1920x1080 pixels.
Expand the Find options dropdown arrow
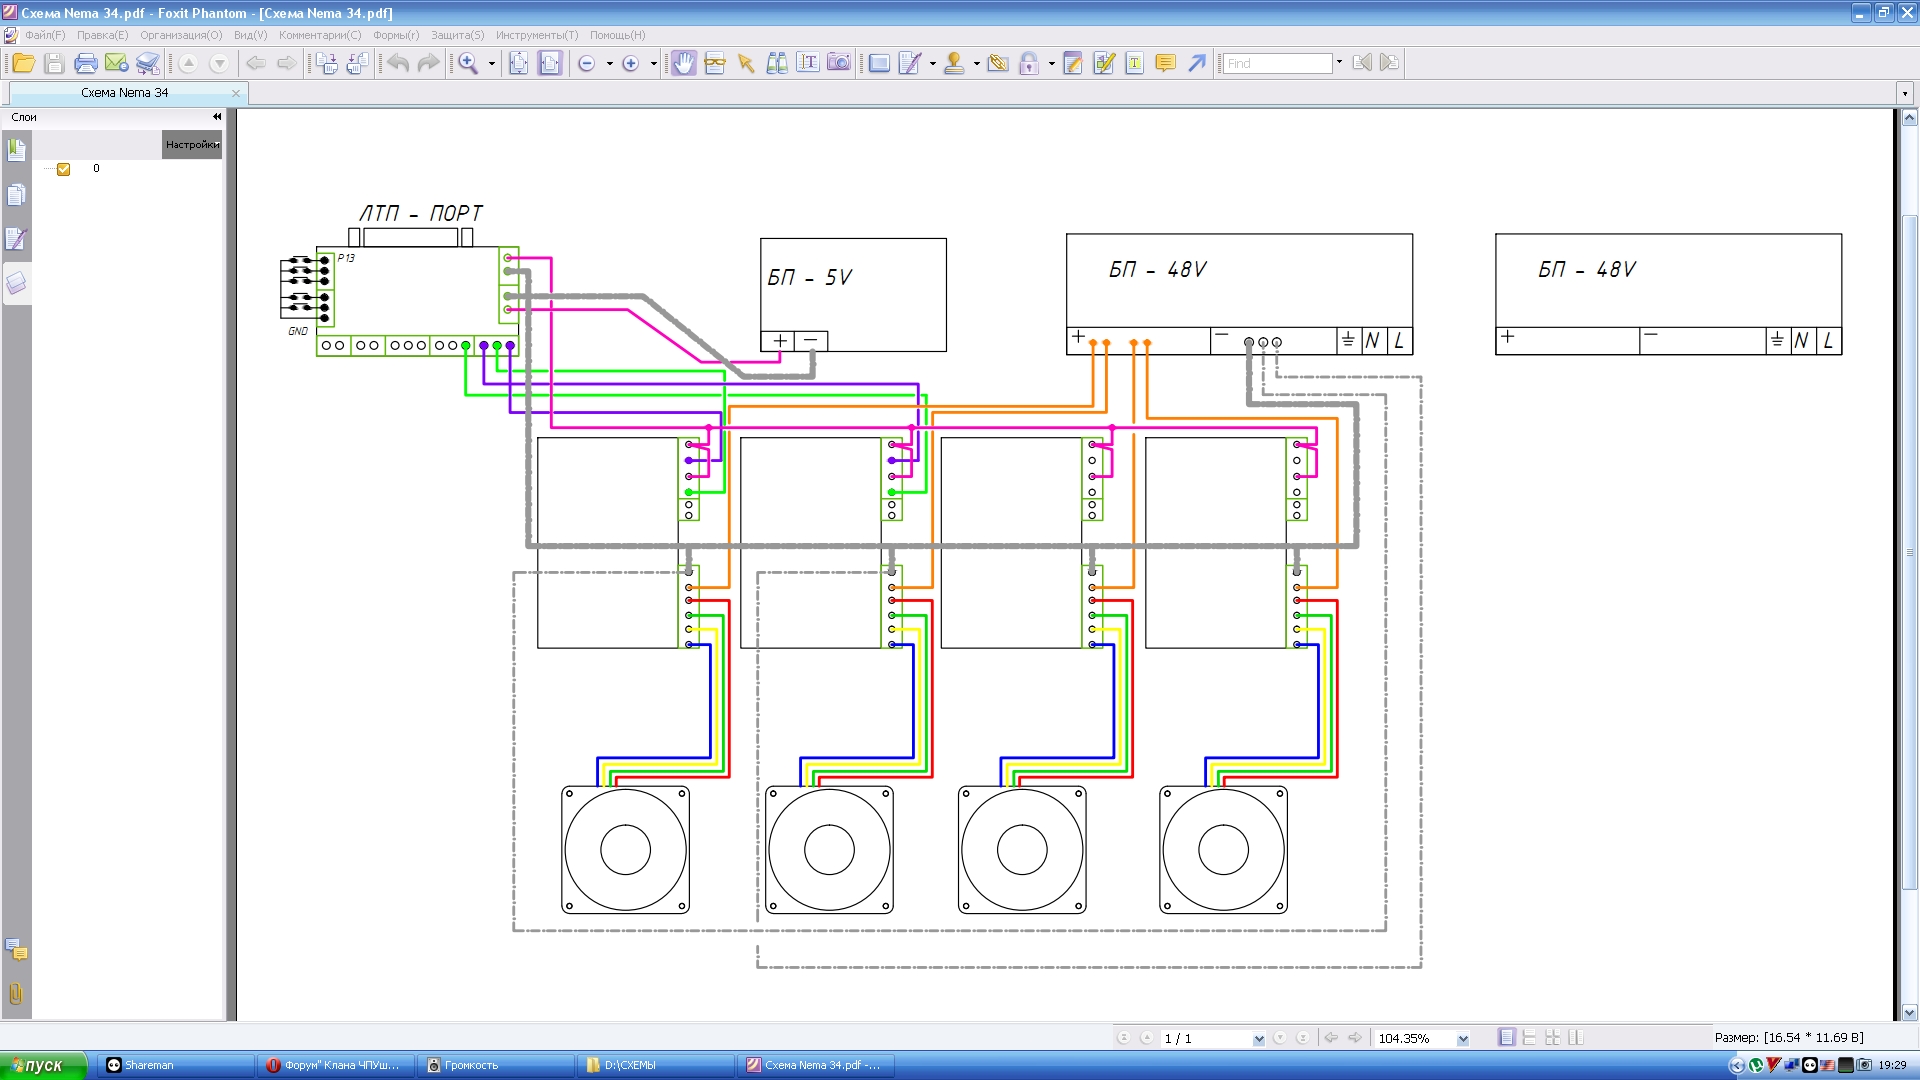[x=1339, y=62]
